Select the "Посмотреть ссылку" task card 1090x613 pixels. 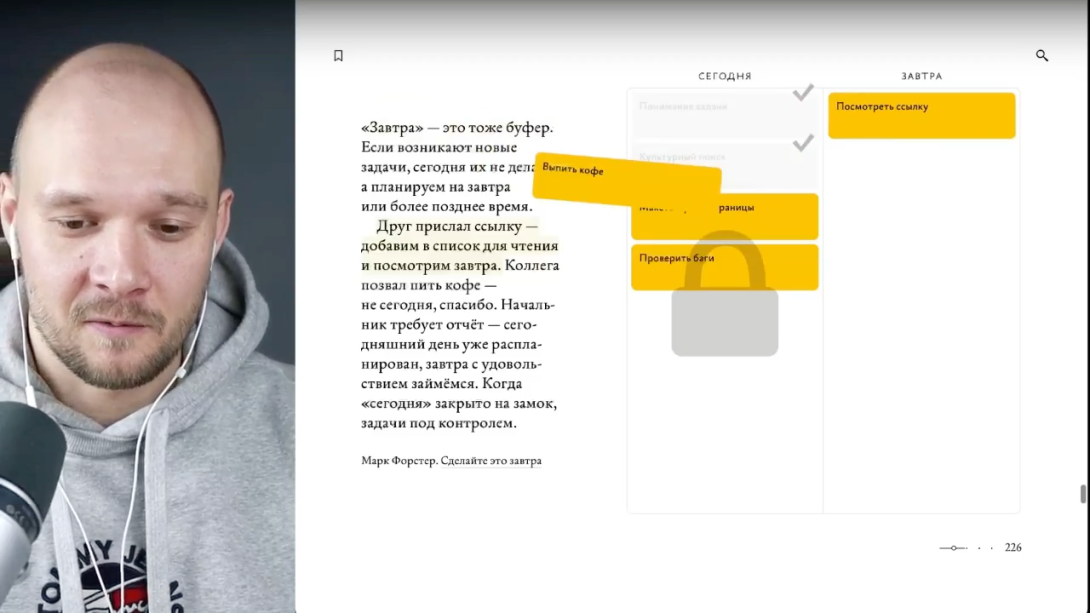[x=921, y=115]
